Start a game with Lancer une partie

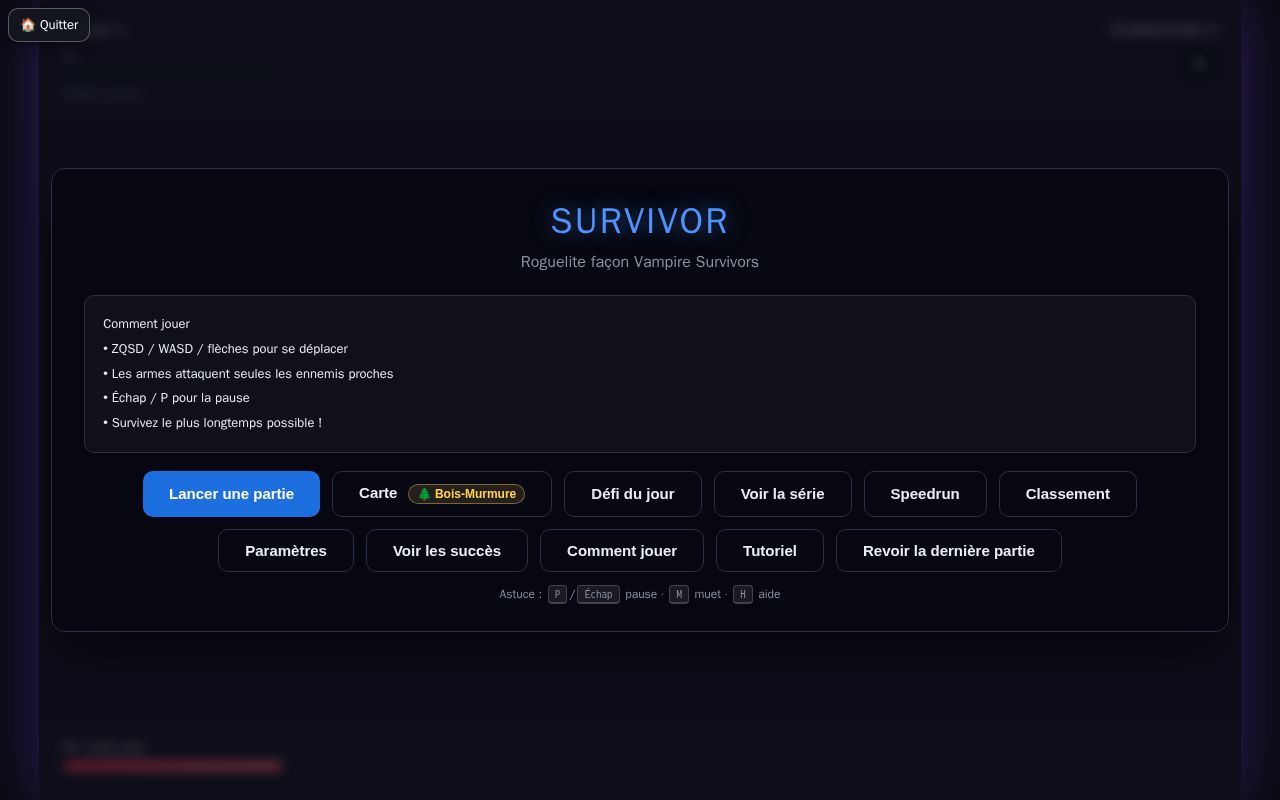[x=231, y=494]
